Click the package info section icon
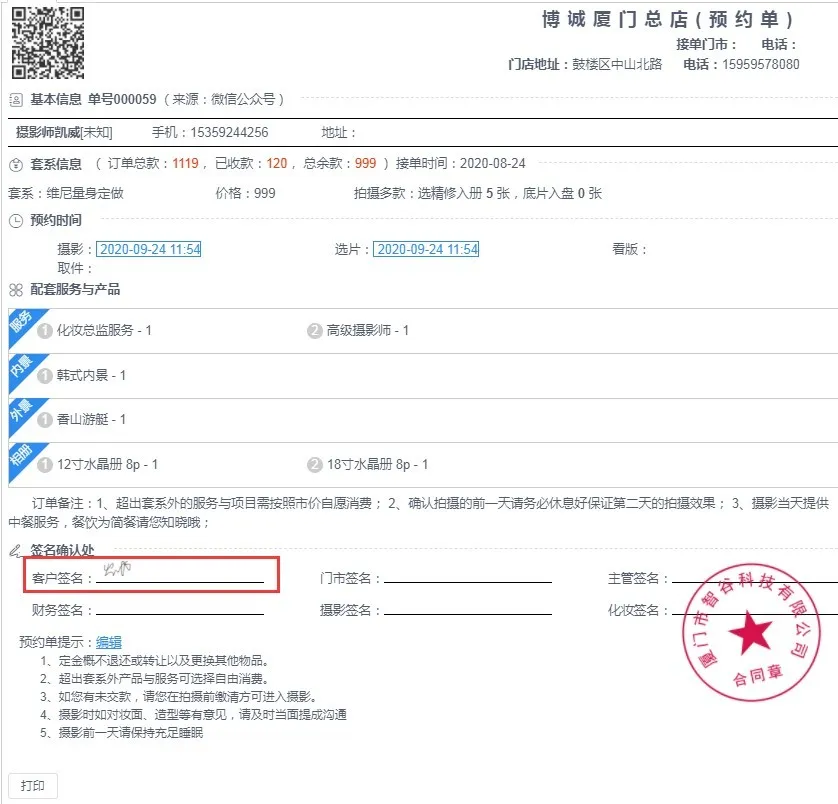Viewport: 838px width, 804px height. (x=15, y=164)
